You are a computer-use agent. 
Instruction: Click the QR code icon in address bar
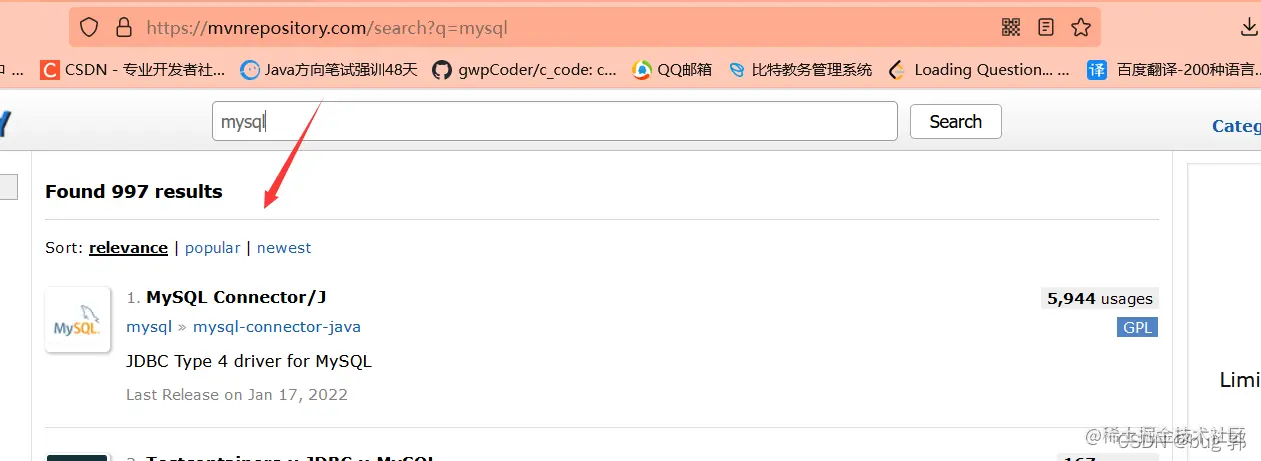[1011, 27]
